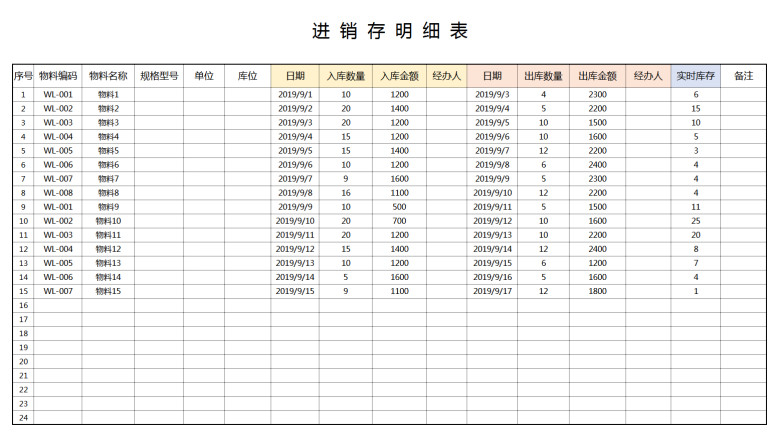
Task: Click WL-001 code in the 物料9 row
Action: coord(58,207)
